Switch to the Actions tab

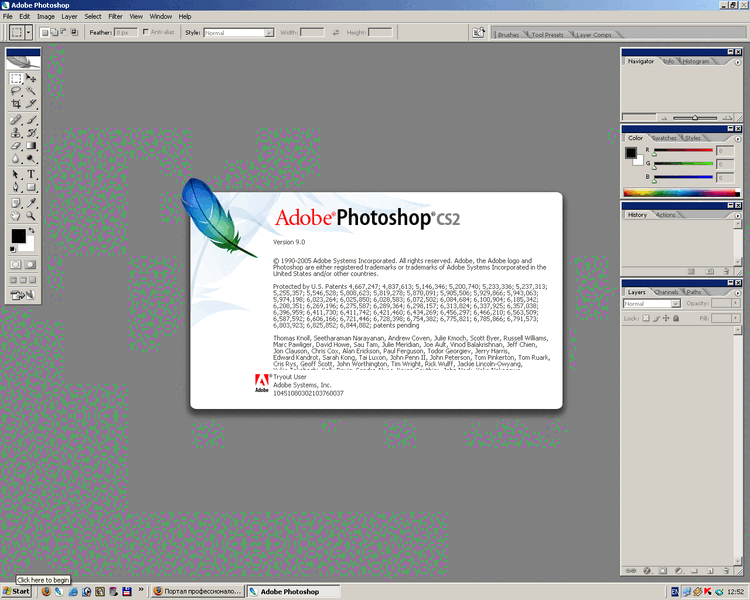tap(666, 215)
